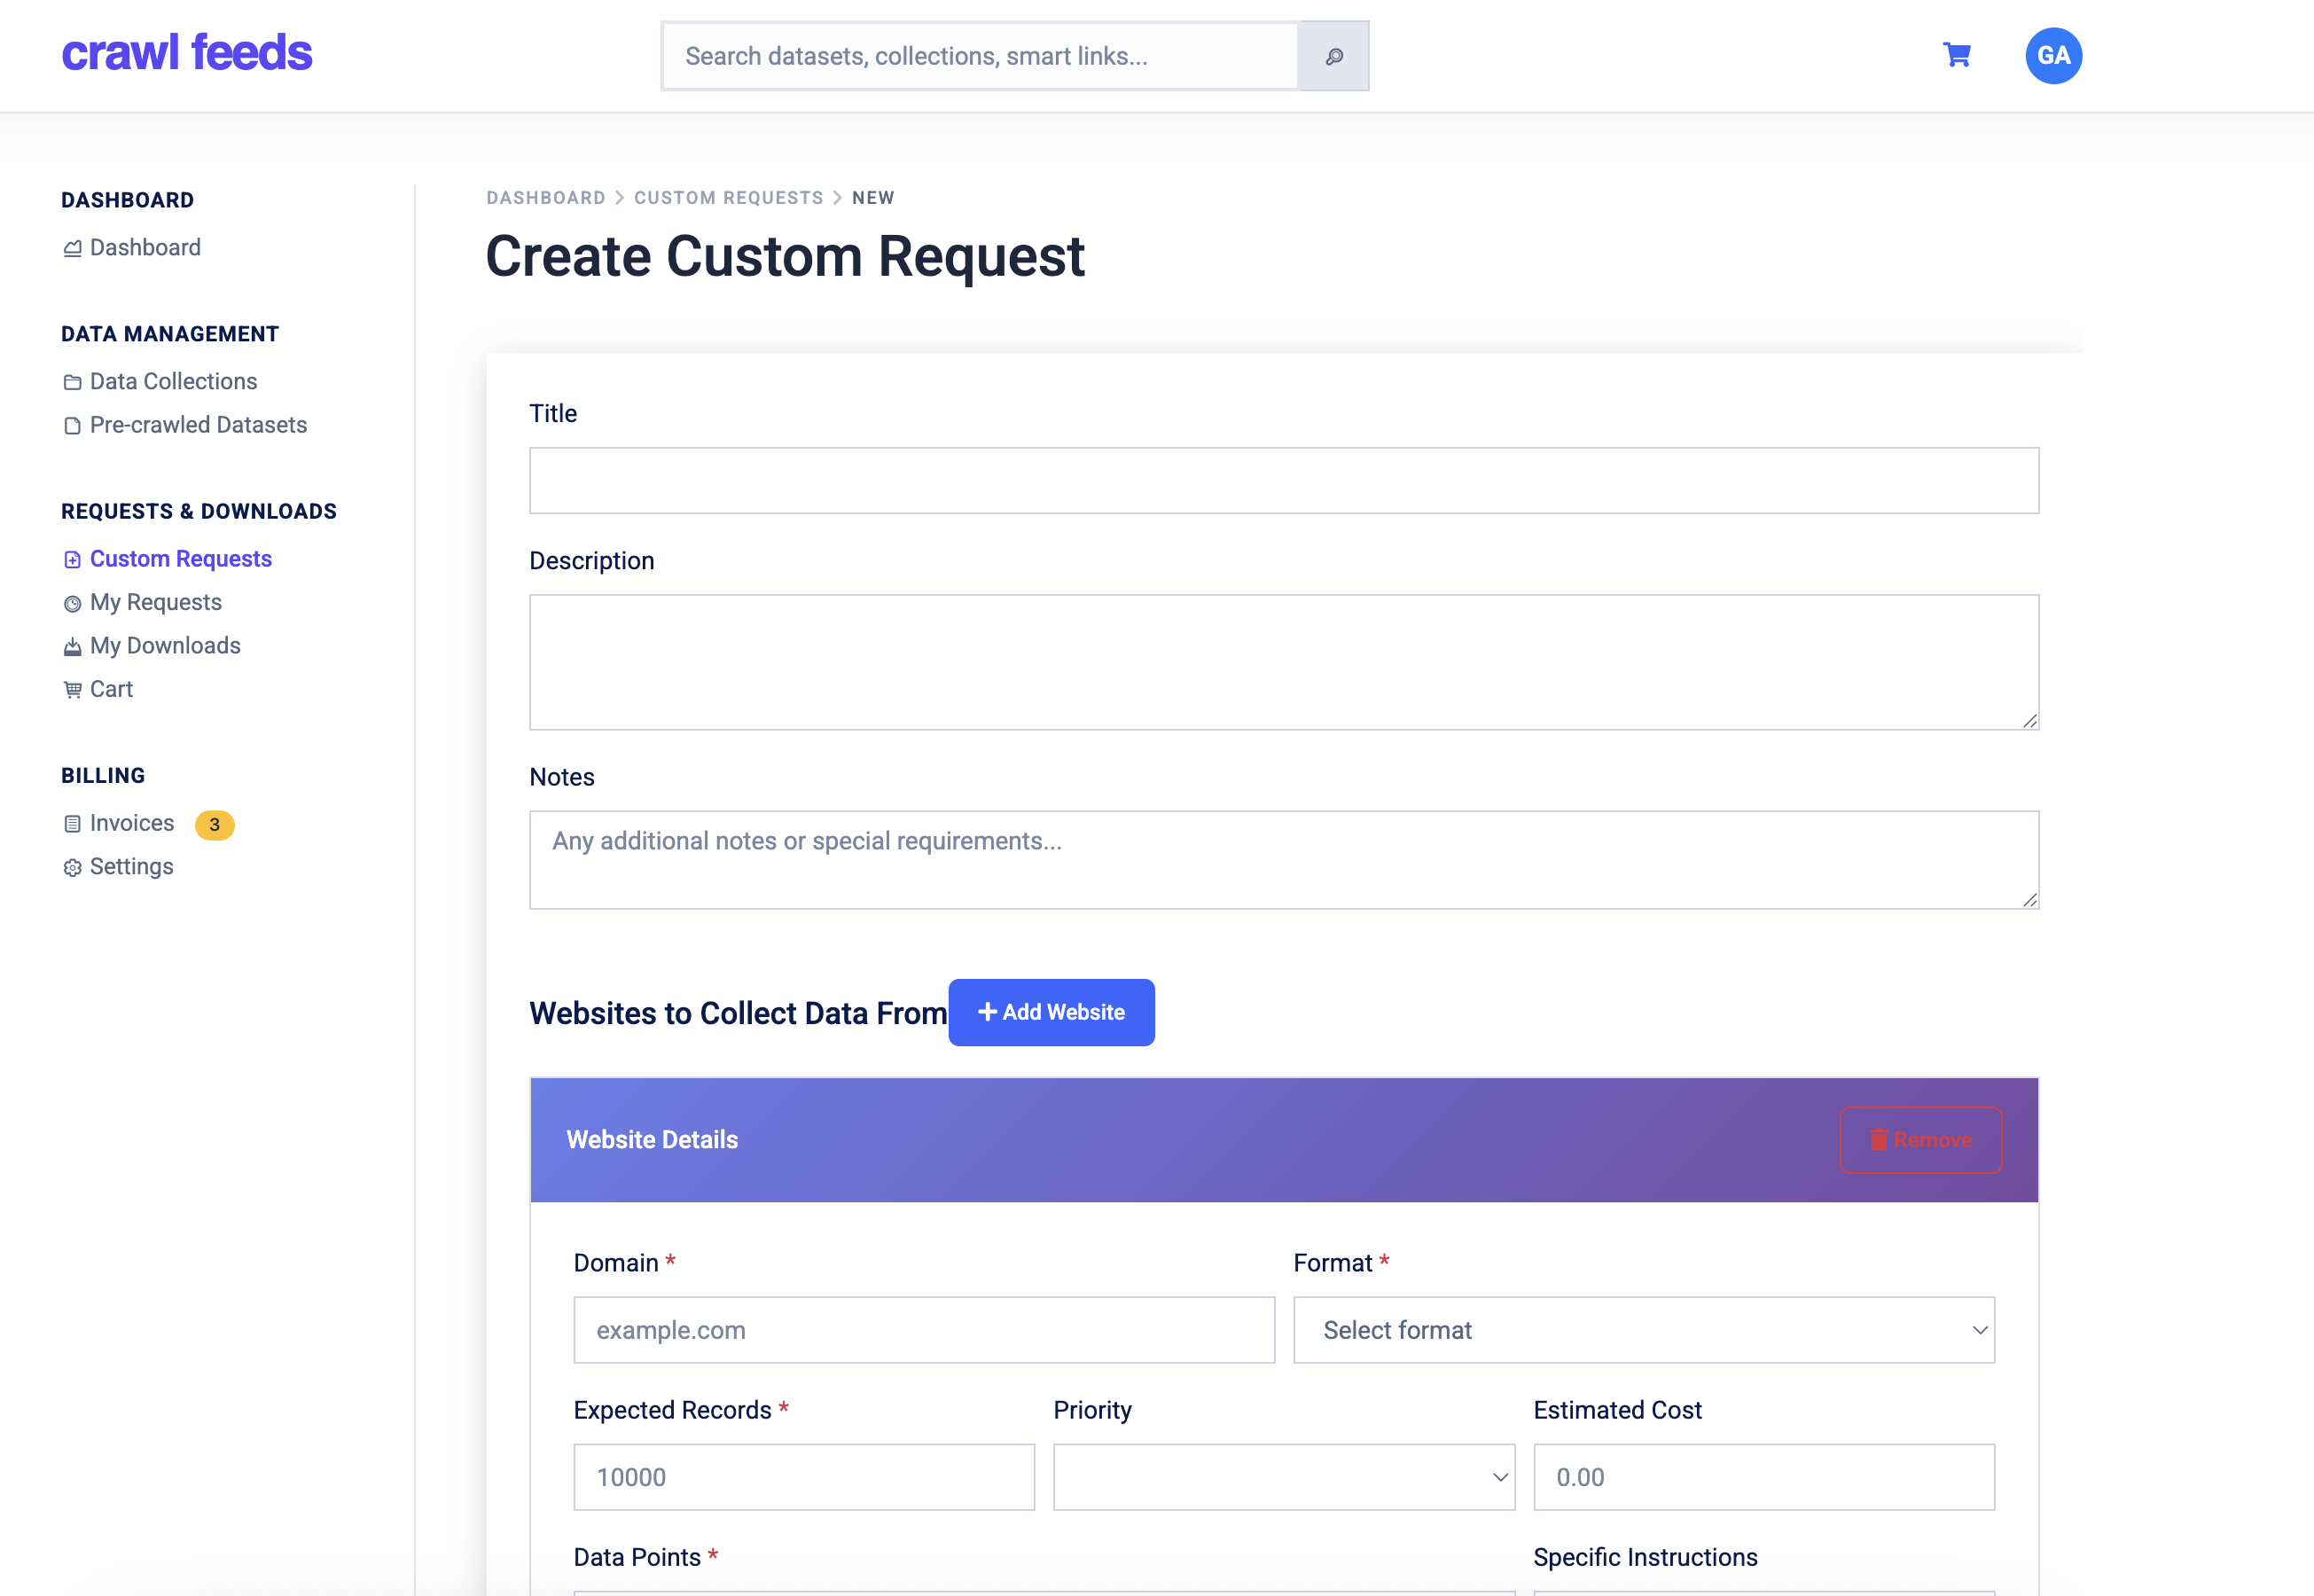Screen dimensions: 2314x1596
Task: Click the My Requests clock icon
Action: [72, 602]
